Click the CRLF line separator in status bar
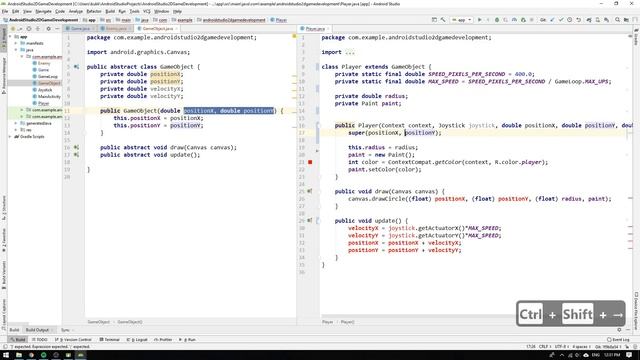The image size is (640, 360). click(544, 347)
